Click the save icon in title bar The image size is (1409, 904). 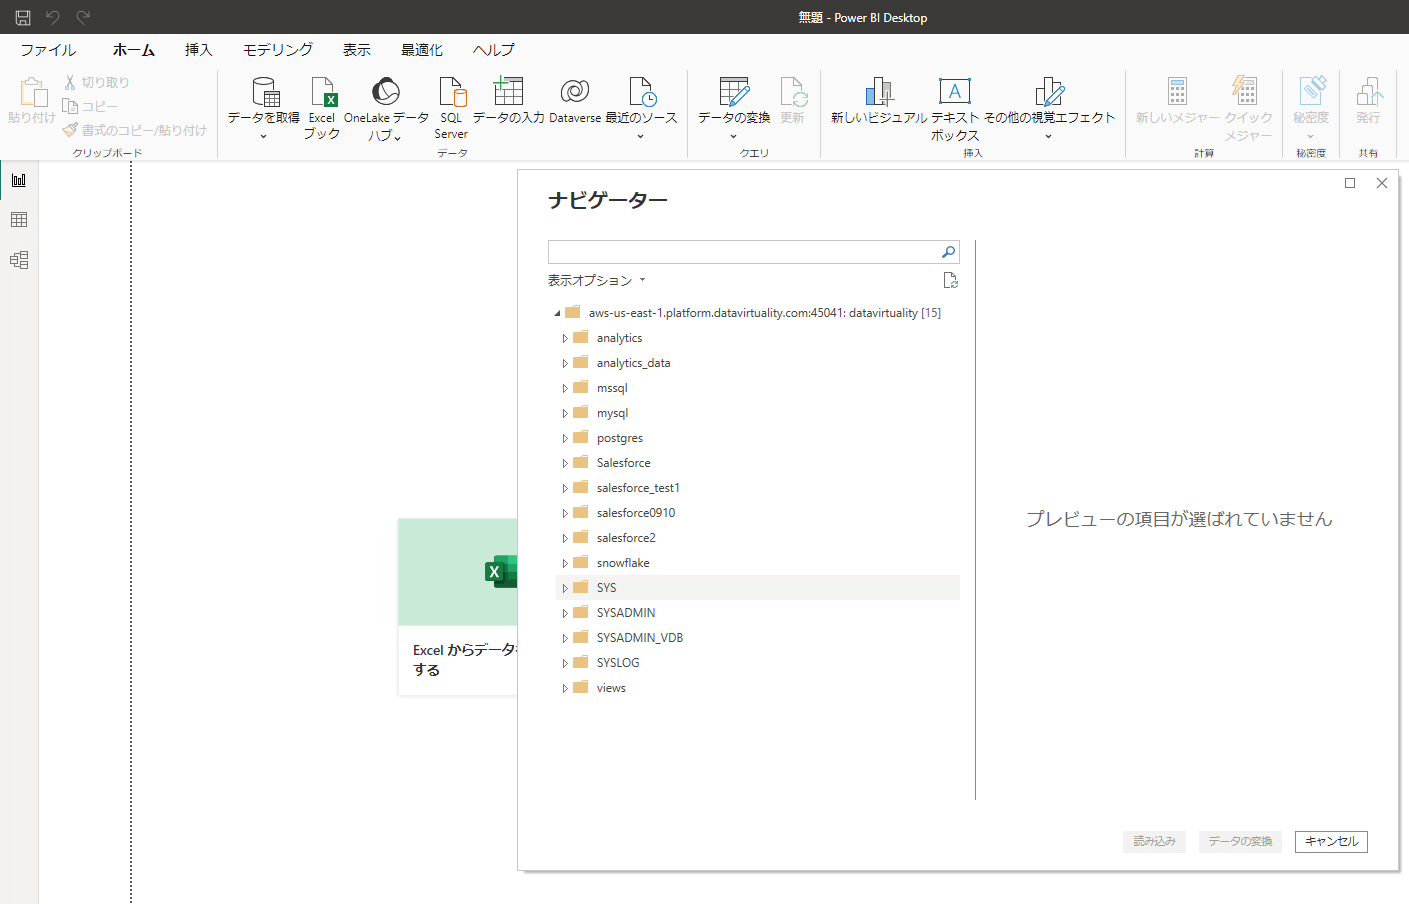[x=23, y=17]
